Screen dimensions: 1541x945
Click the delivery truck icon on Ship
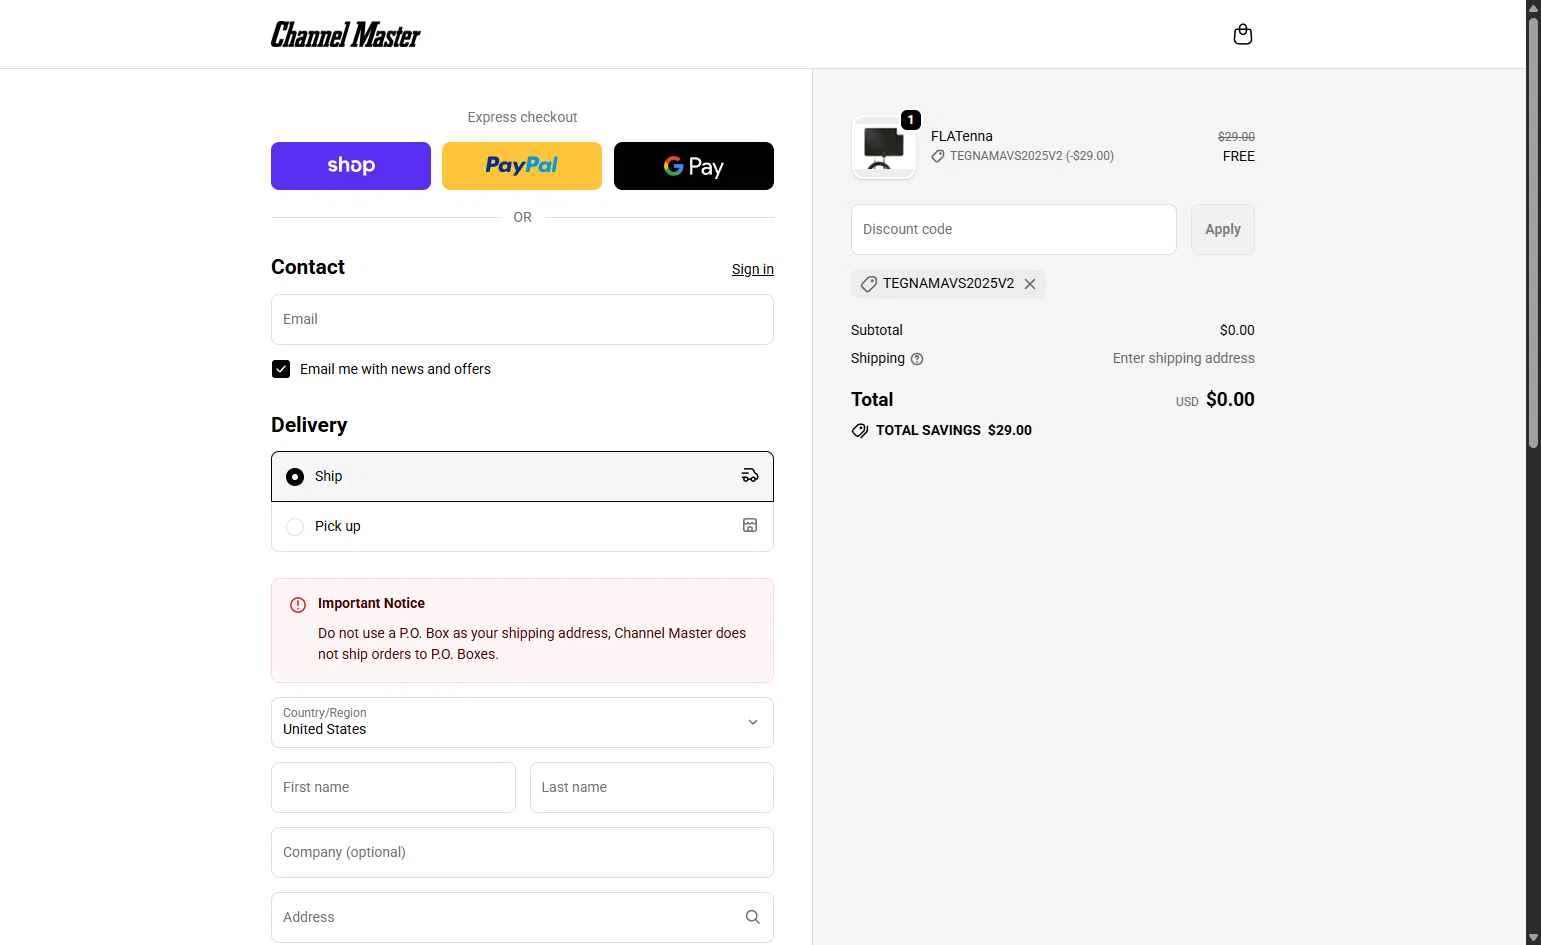tap(750, 476)
